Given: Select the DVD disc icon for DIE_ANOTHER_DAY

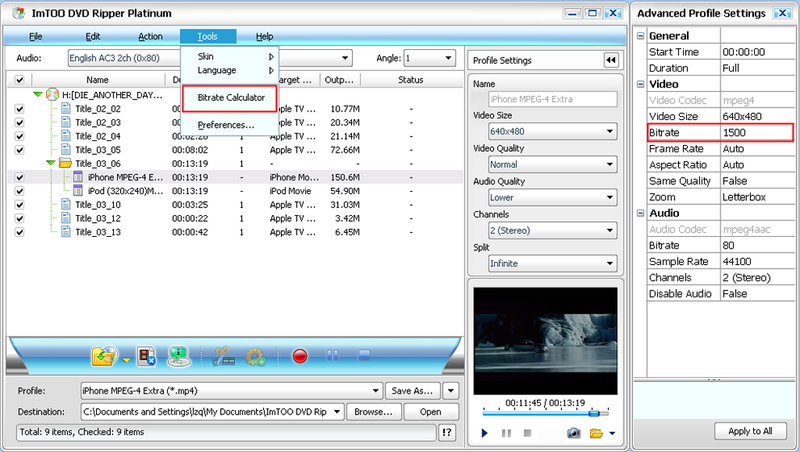Looking at the screenshot, I should [52, 94].
